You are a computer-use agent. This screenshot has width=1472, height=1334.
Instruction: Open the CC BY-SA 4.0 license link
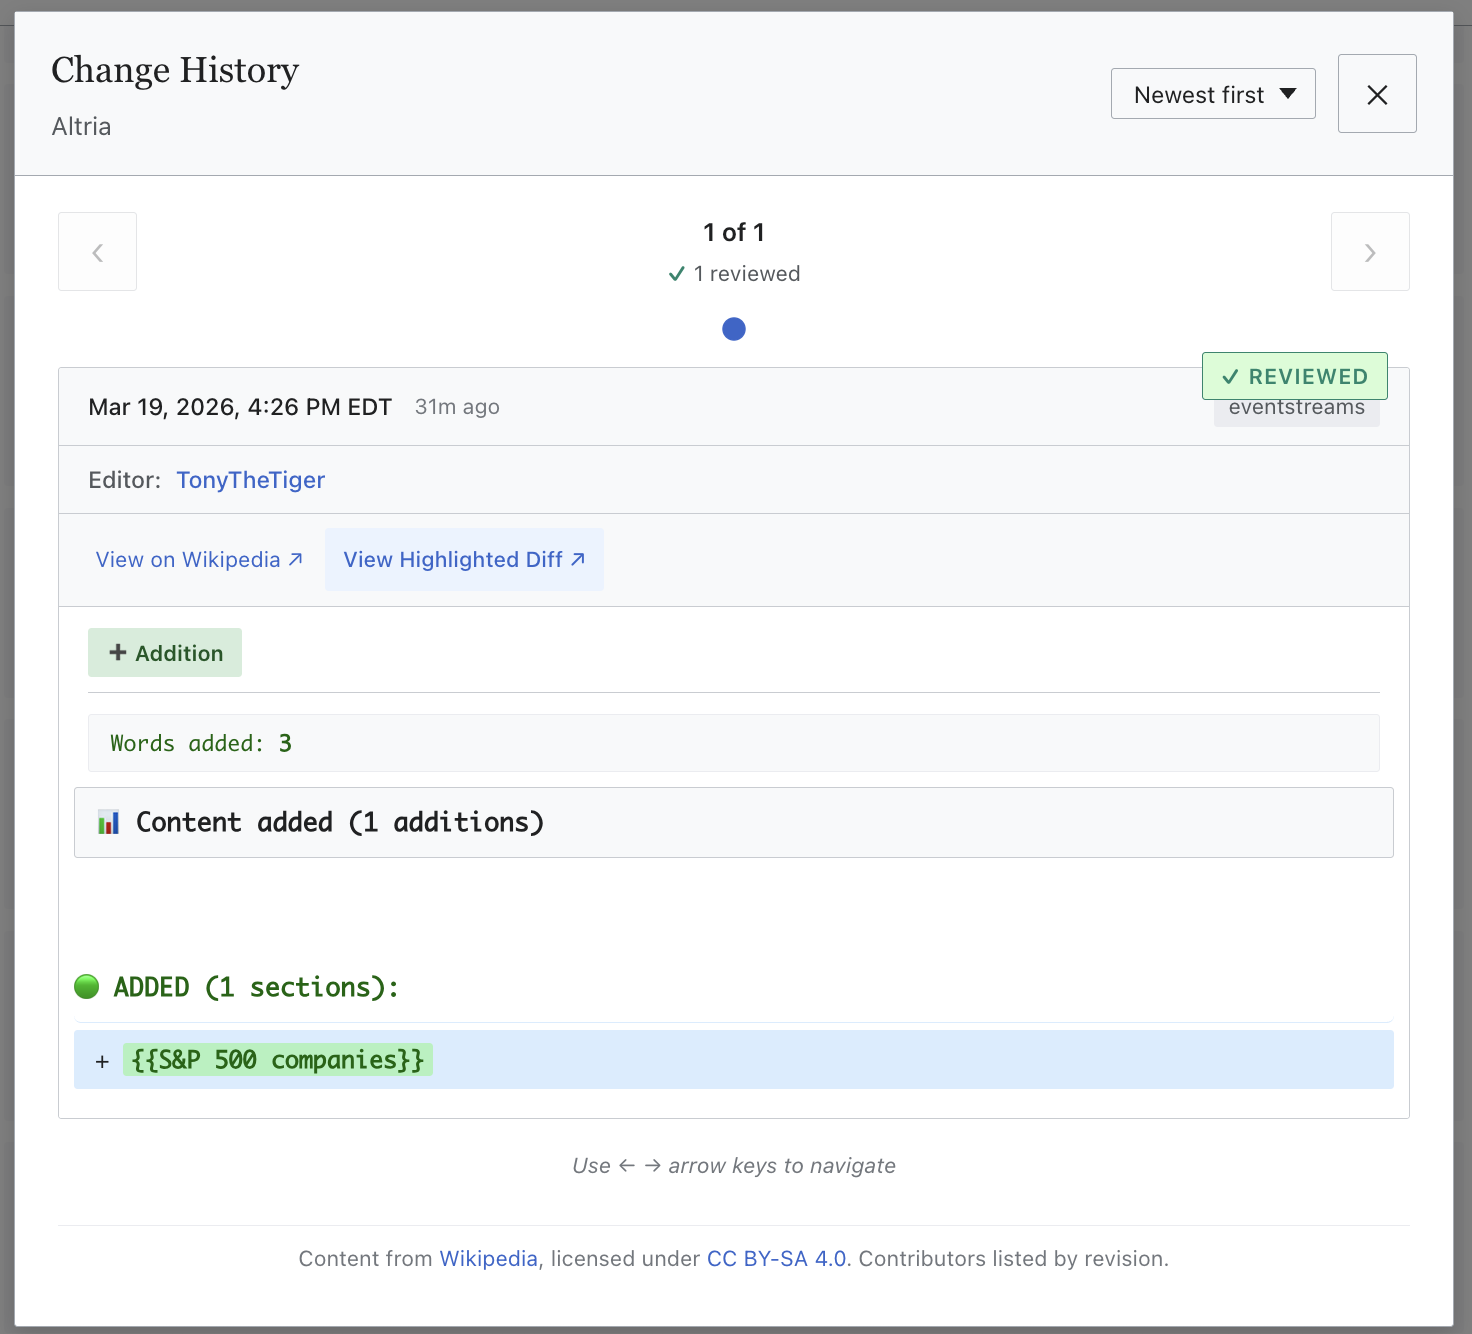(x=775, y=1258)
